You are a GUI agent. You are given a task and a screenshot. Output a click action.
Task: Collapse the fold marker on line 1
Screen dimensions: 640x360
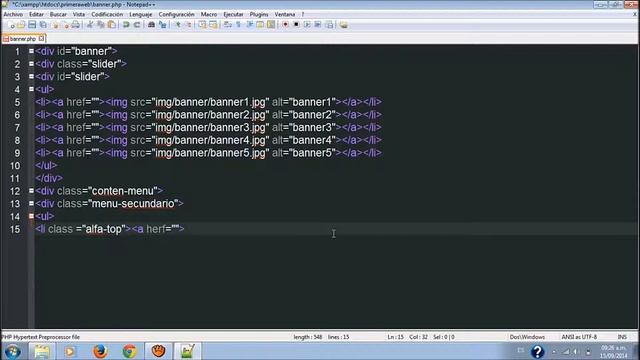tap(31, 51)
